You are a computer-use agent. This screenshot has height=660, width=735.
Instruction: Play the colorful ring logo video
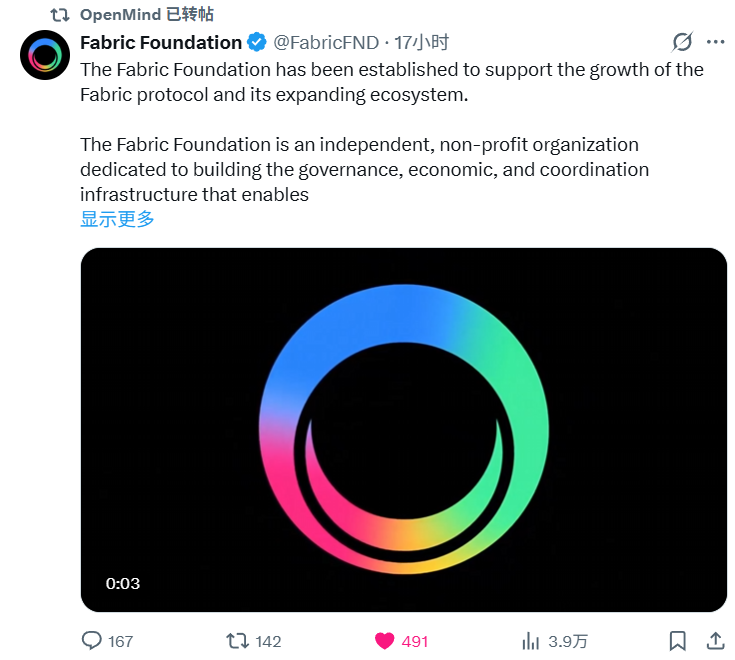pos(404,429)
